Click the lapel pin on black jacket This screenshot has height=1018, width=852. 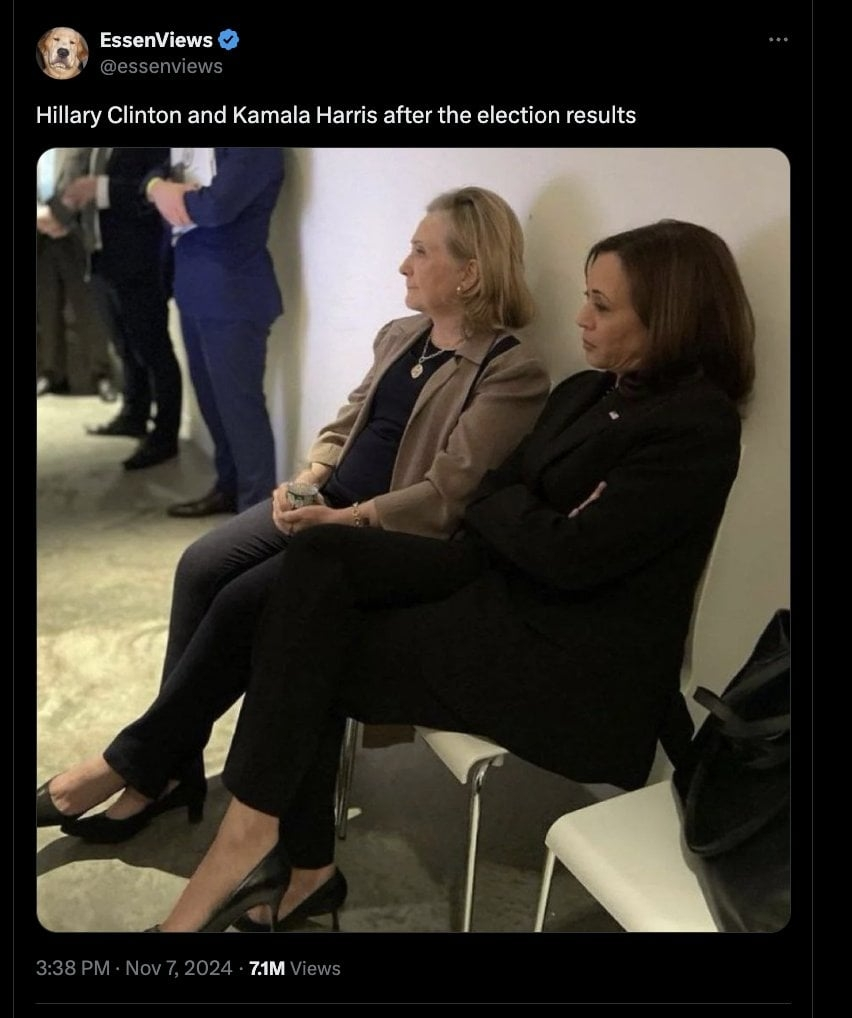[613, 413]
